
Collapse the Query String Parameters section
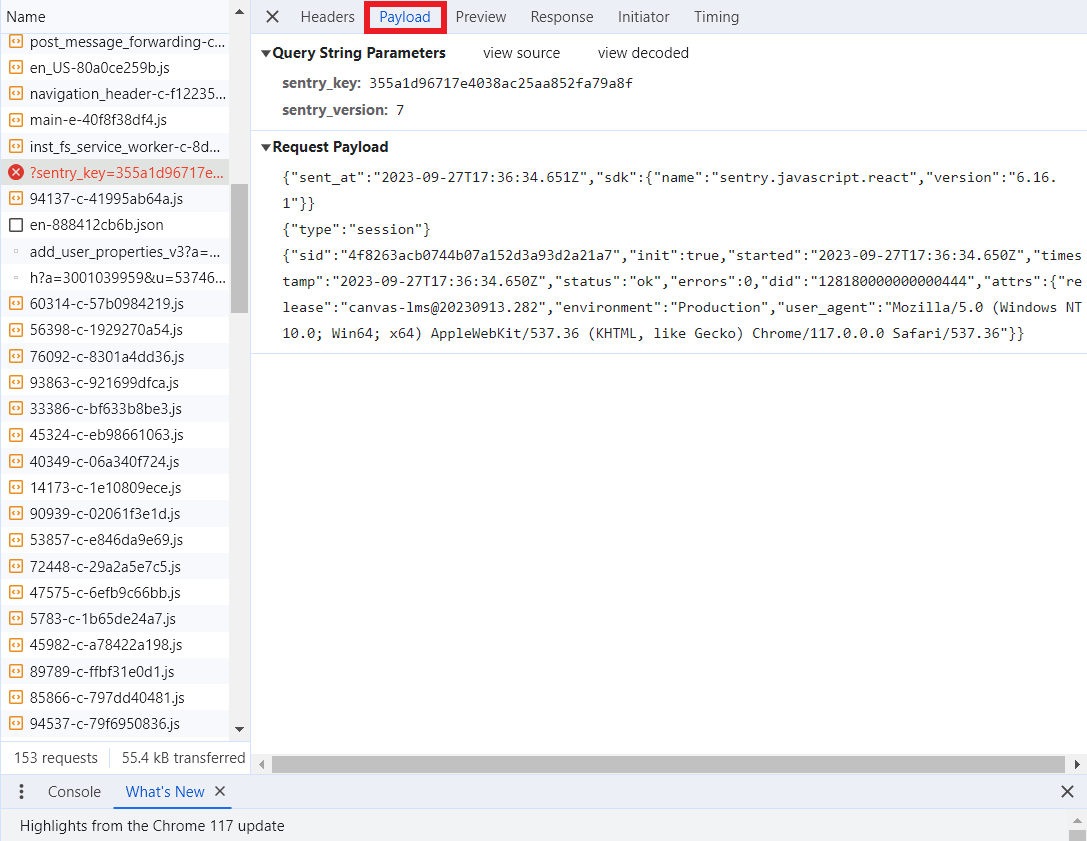tap(265, 52)
